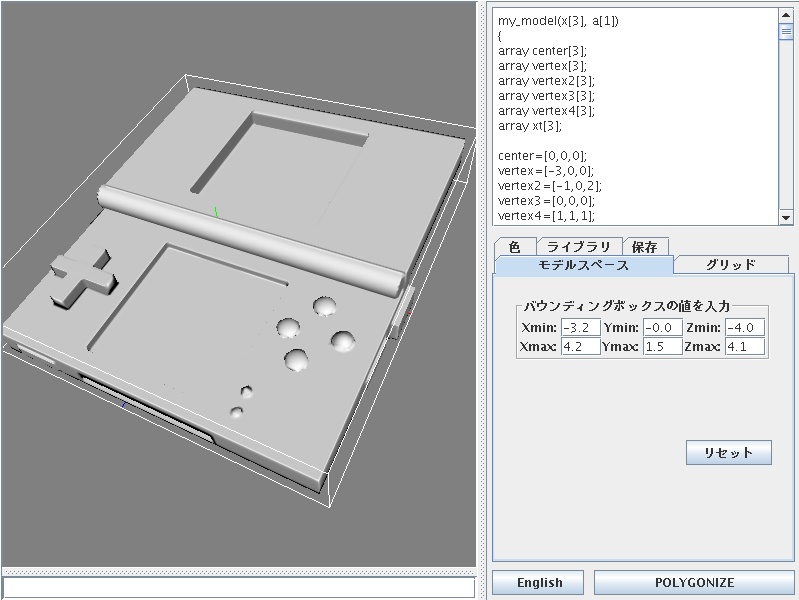The width and height of the screenshot is (799, 600).
Task: Click the code editor scrollbar thumb
Action: click(786, 31)
